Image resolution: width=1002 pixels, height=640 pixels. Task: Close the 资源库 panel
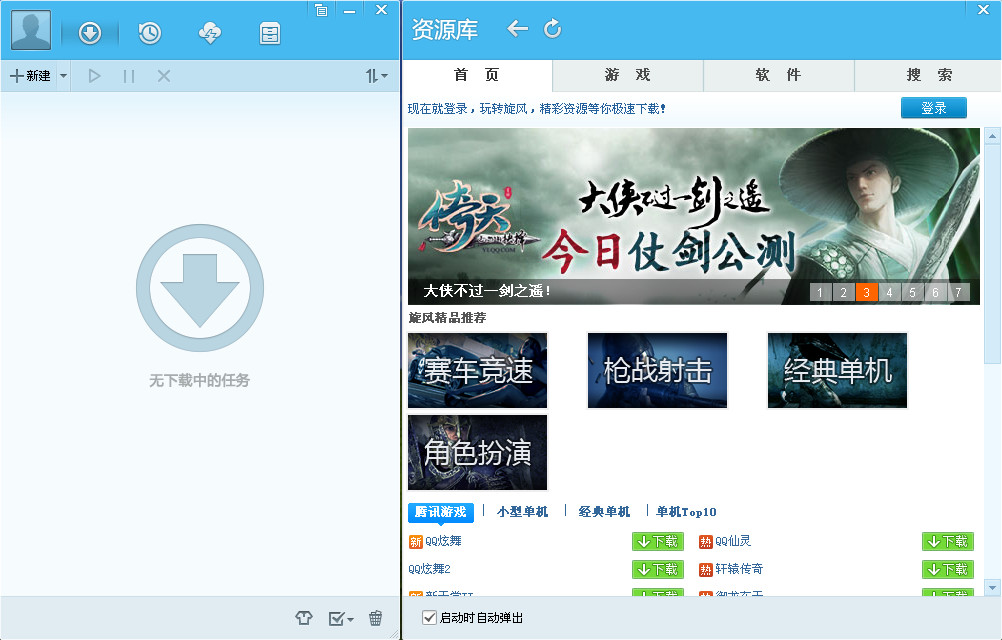tap(983, 10)
